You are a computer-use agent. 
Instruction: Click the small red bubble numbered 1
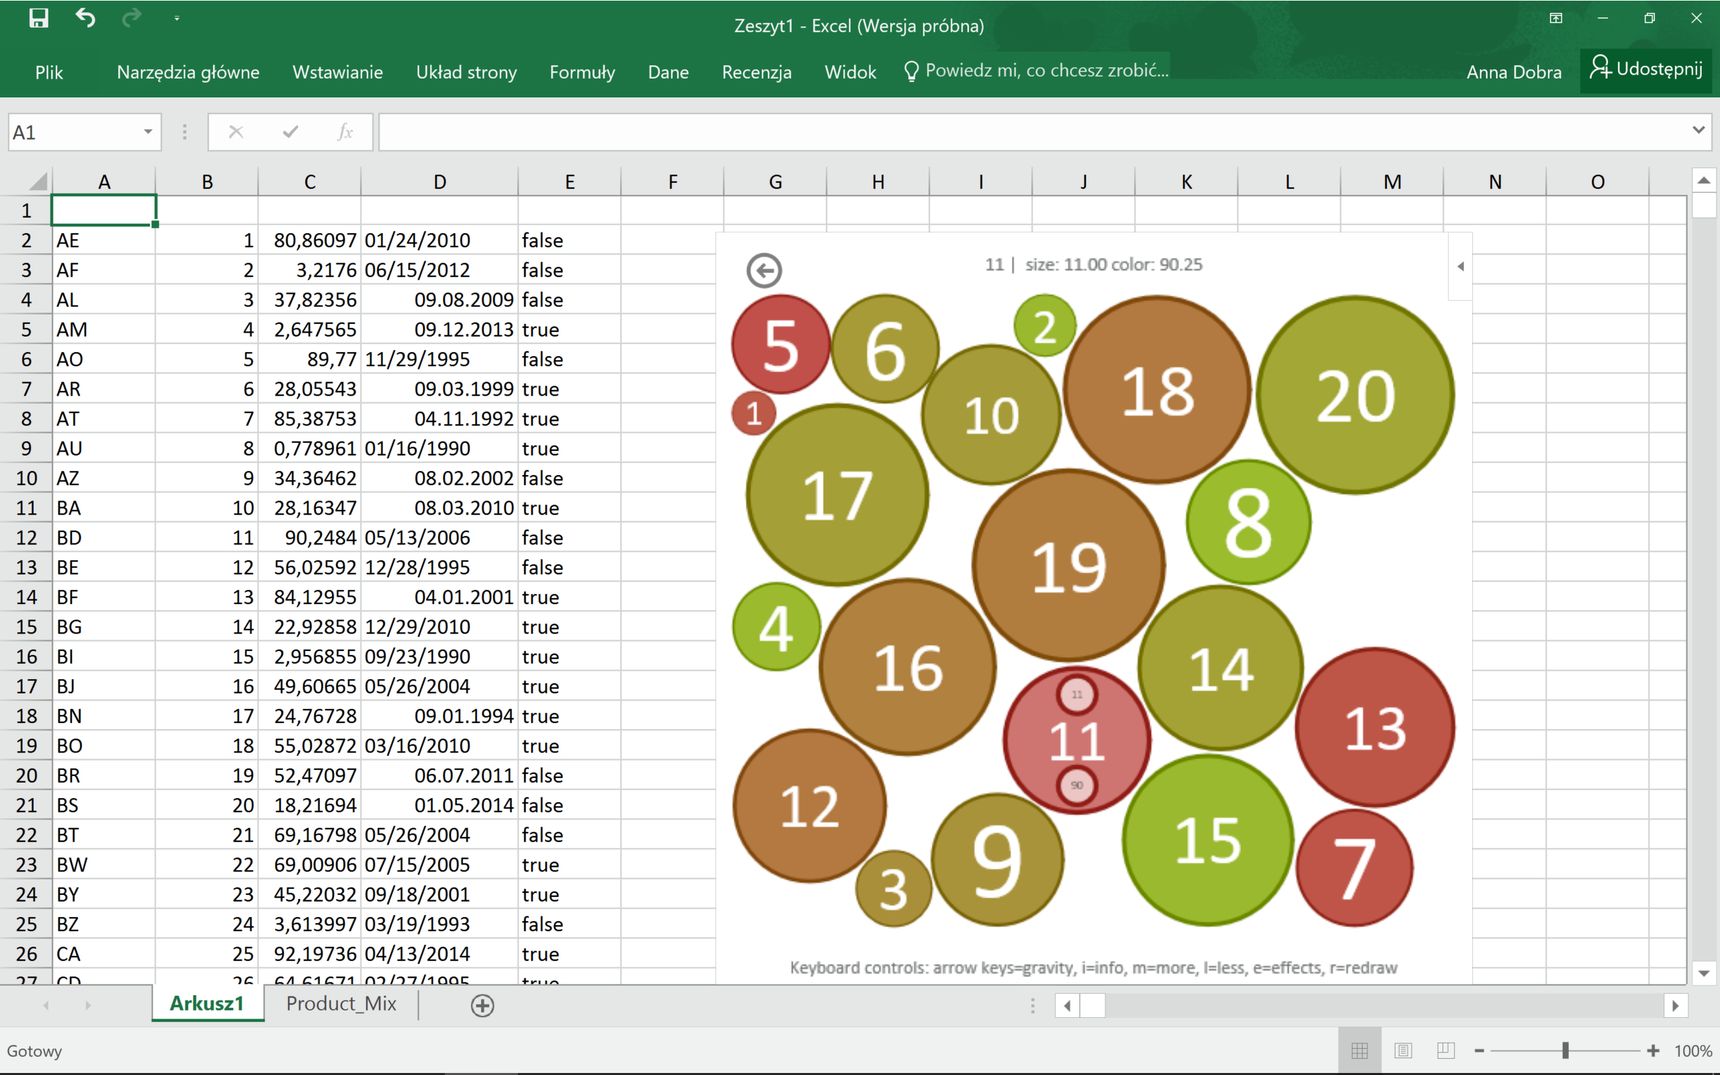[x=754, y=413]
